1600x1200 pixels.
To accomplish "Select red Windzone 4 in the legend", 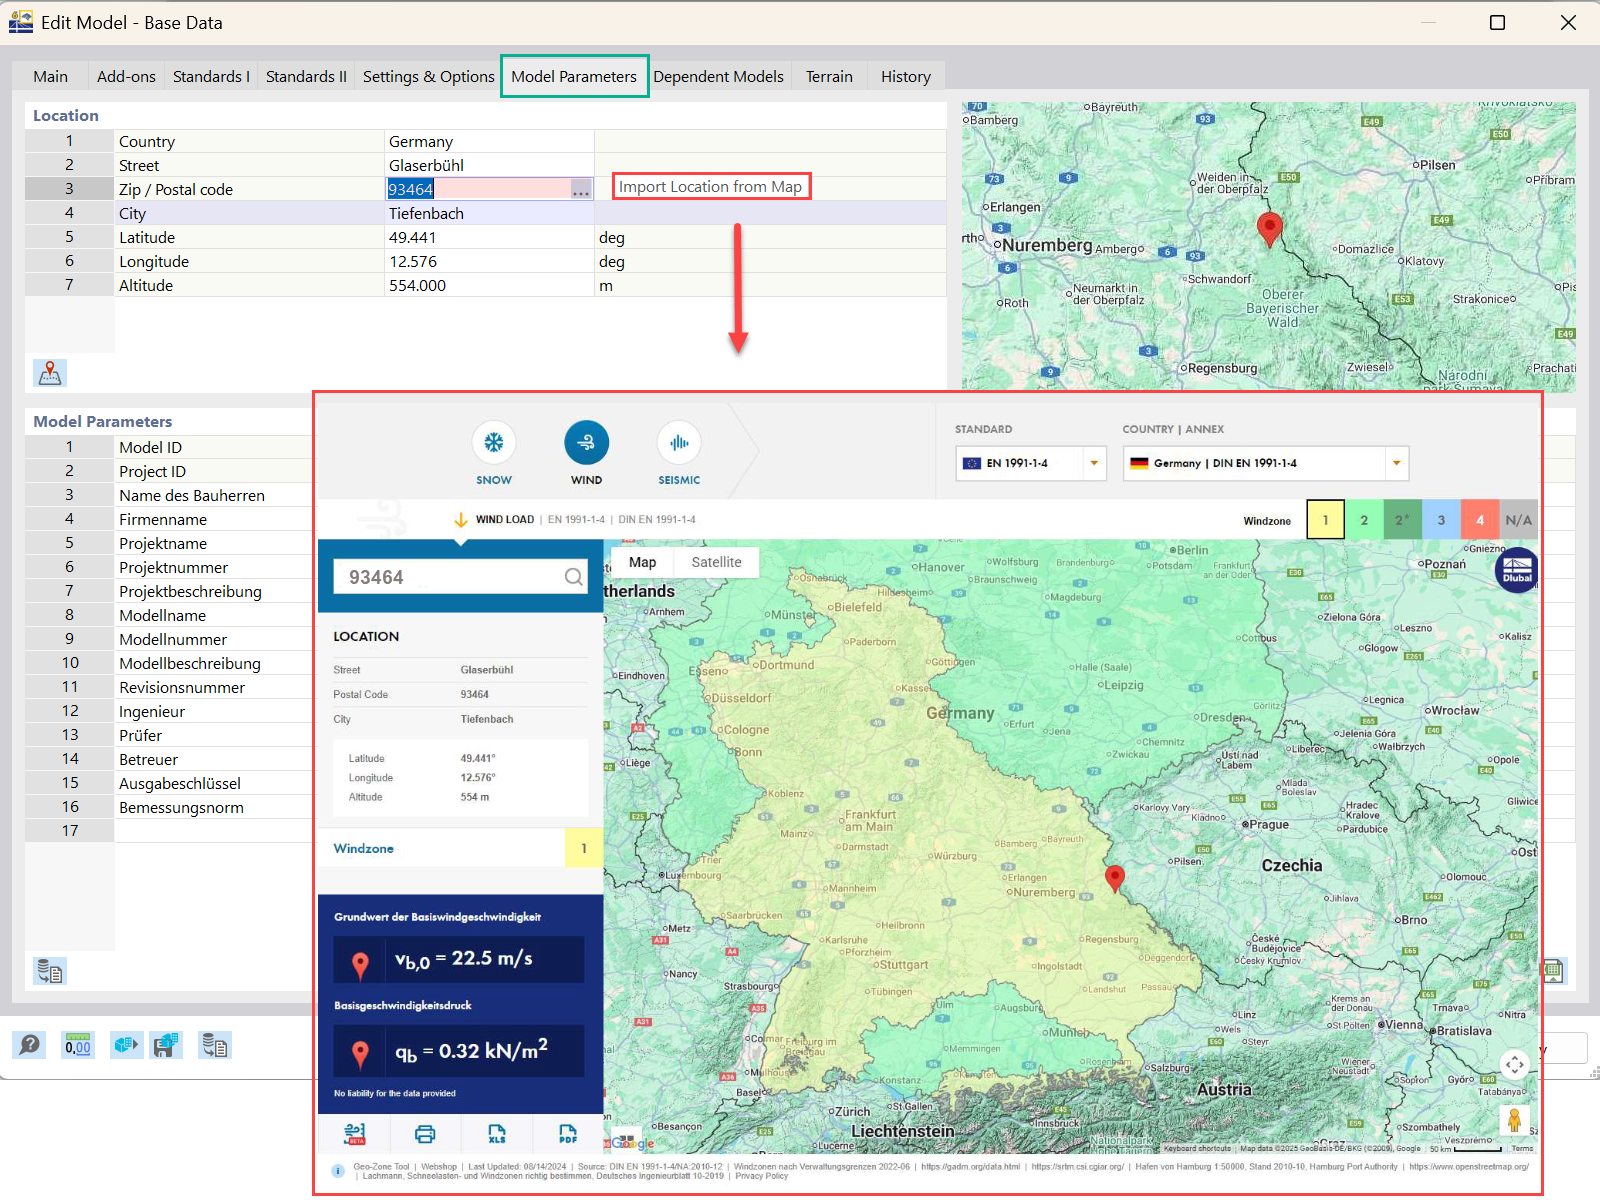I will tap(1479, 519).
